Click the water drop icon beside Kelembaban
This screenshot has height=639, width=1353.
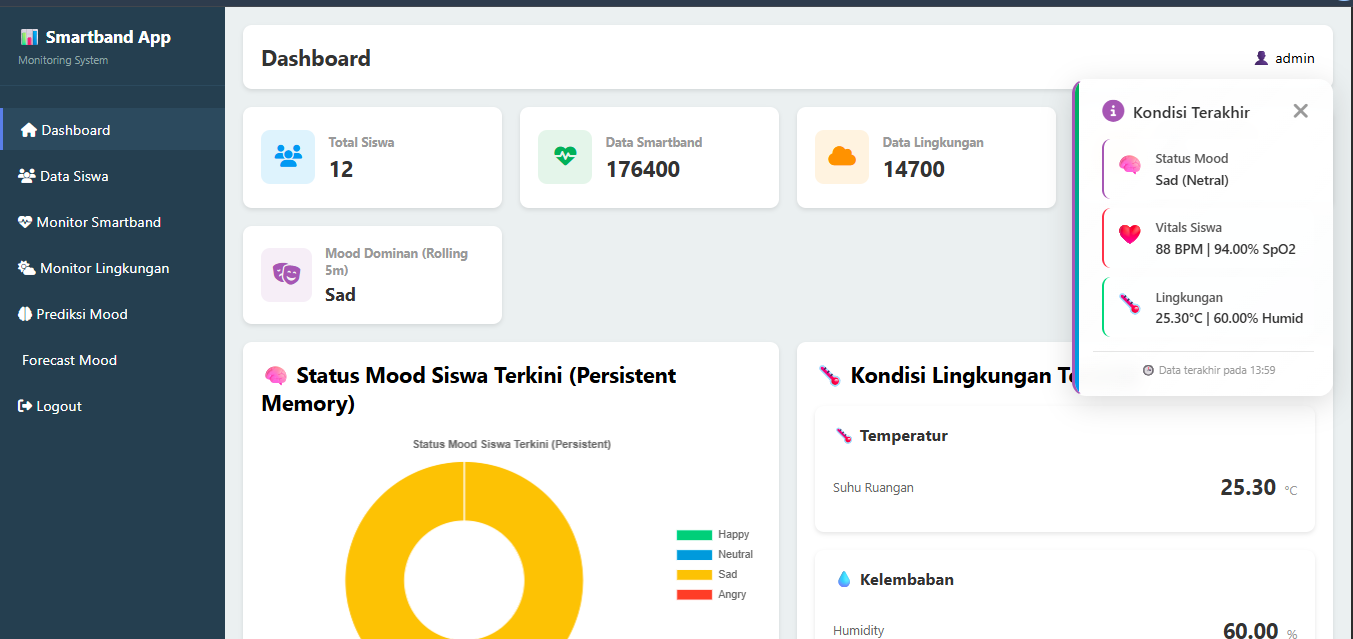[844, 580]
